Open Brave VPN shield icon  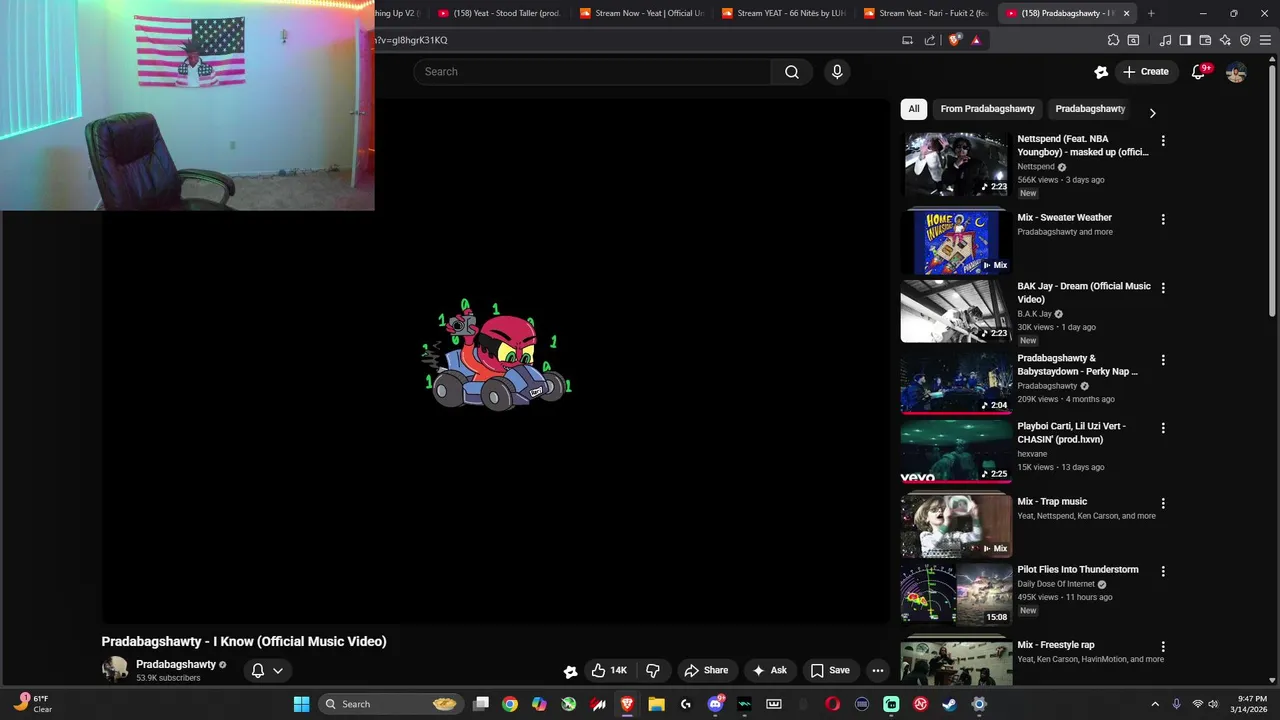point(1245,40)
